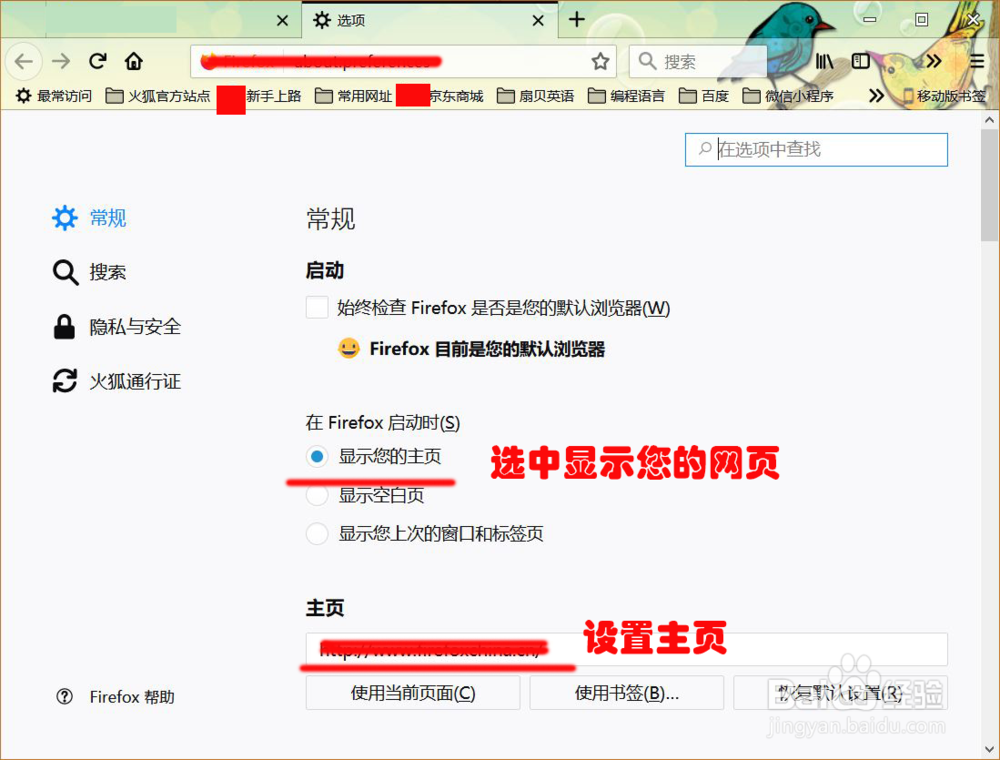
Task: Click the help question mark icon
Action: [64, 697]
